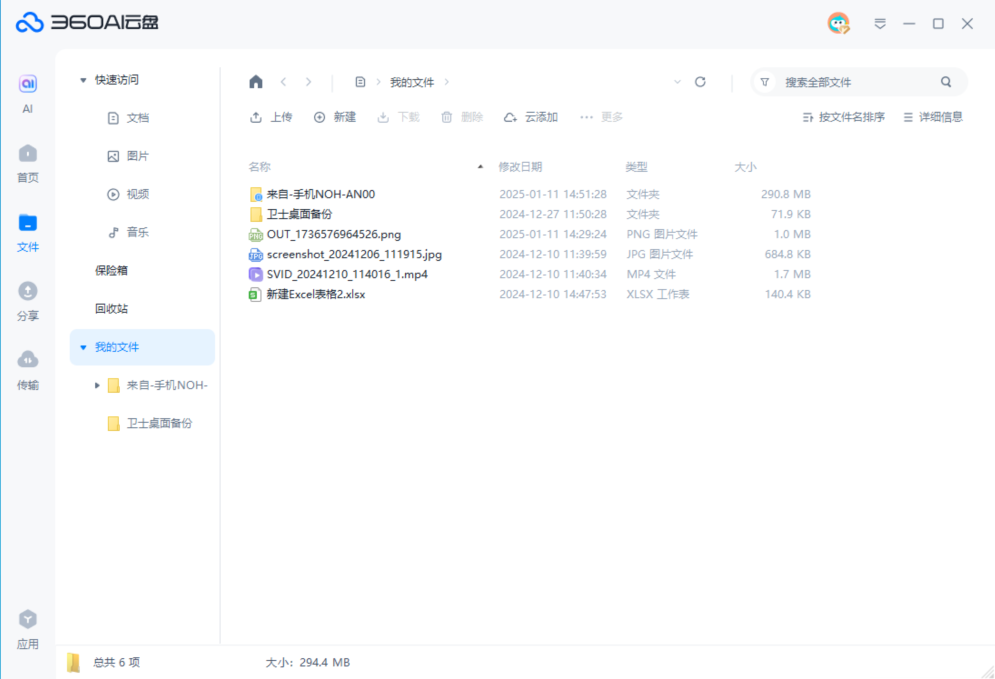Click the JPG icon of screenshot_20241206_111915.jpg

pos(255,254)
